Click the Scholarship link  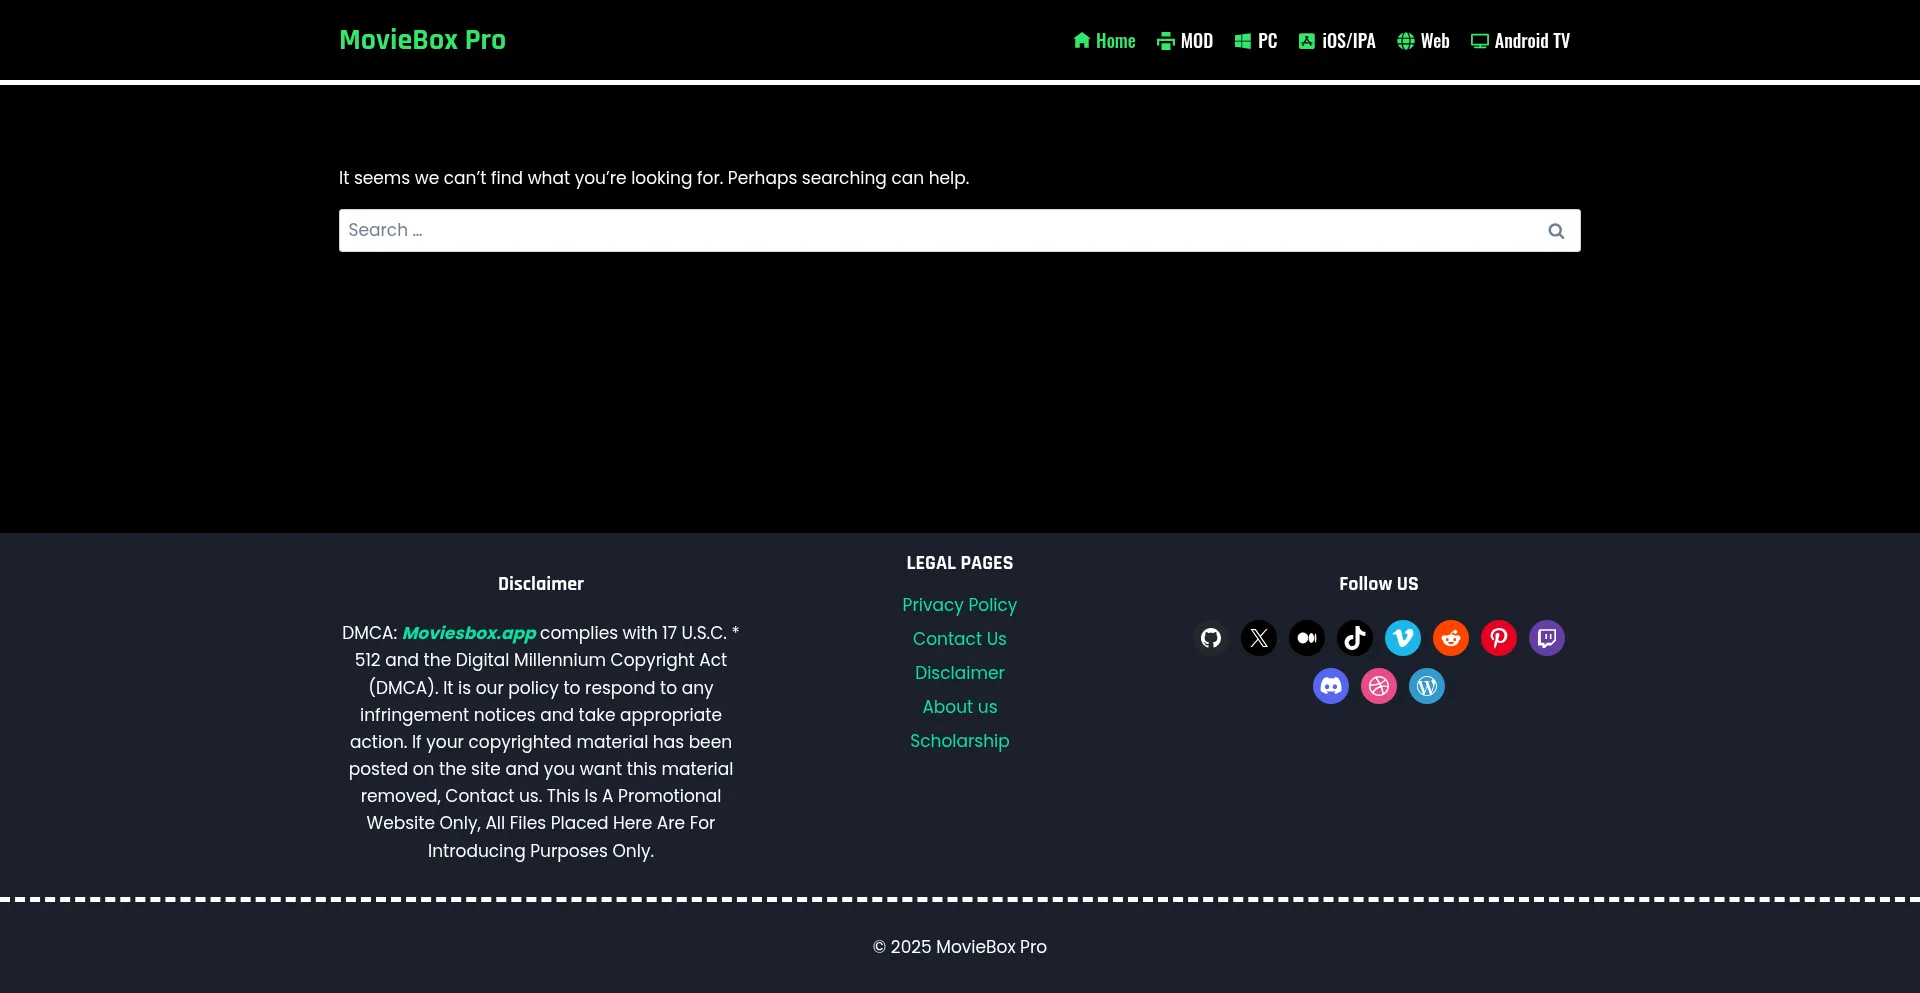[959, 741]
